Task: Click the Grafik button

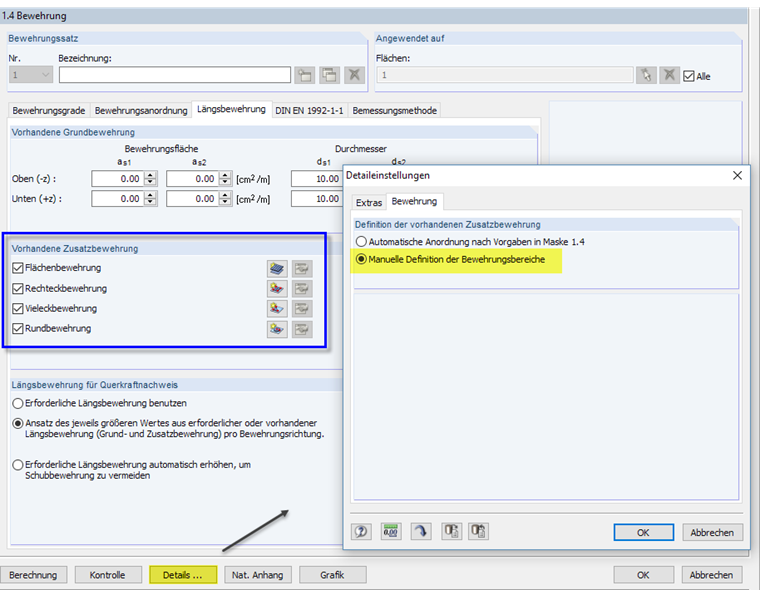Action: [x=332, y=575]
